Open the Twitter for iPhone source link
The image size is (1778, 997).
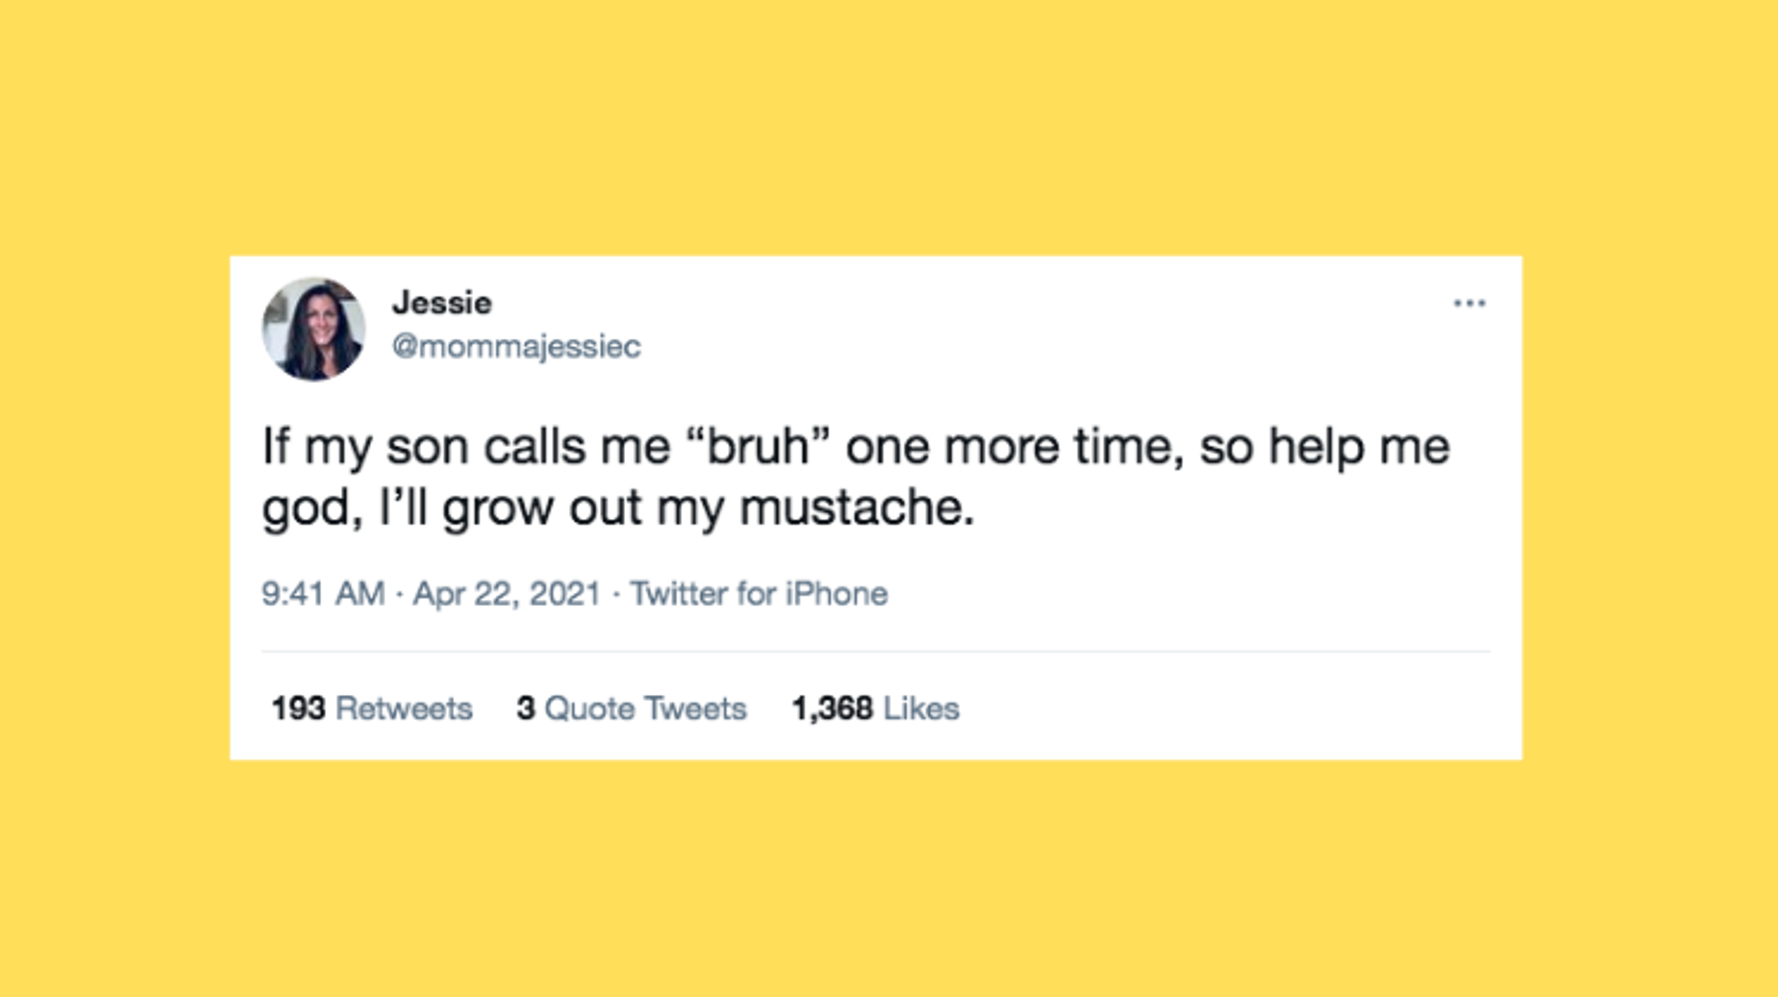point(758,594)
